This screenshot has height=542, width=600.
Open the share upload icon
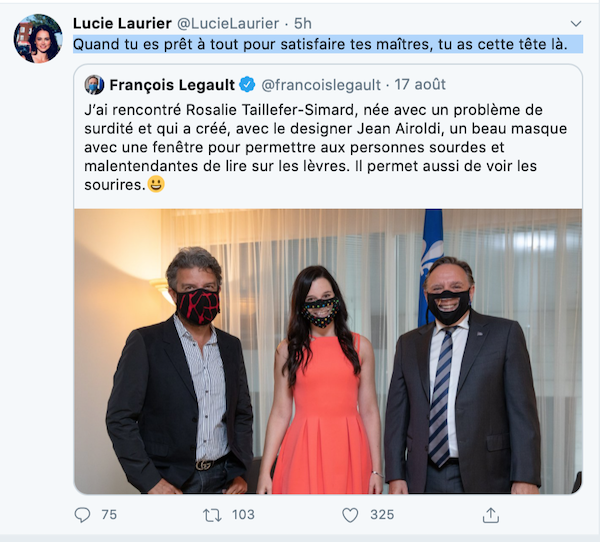[491, 515]
